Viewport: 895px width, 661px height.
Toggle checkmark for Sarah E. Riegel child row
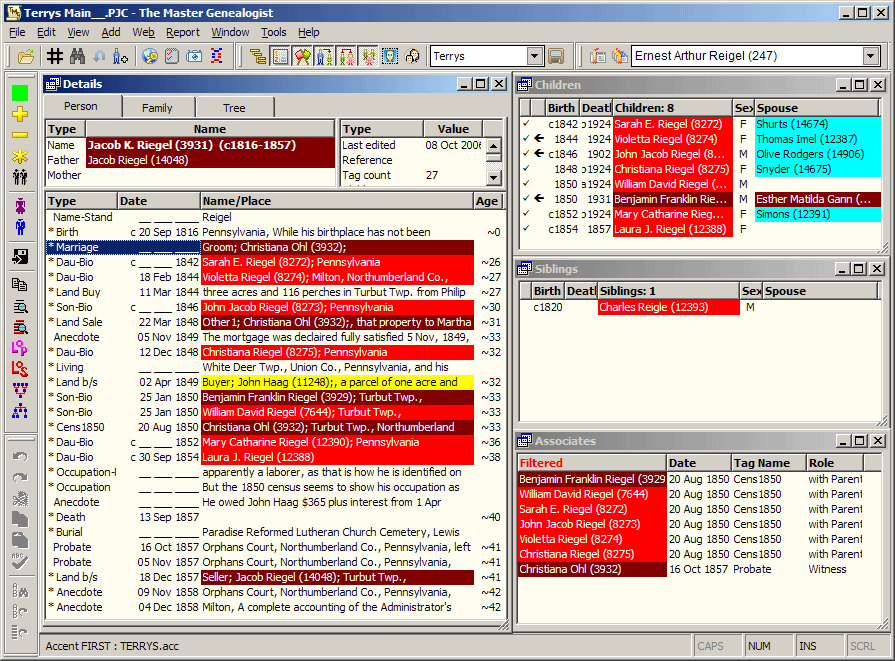point(526,124)
